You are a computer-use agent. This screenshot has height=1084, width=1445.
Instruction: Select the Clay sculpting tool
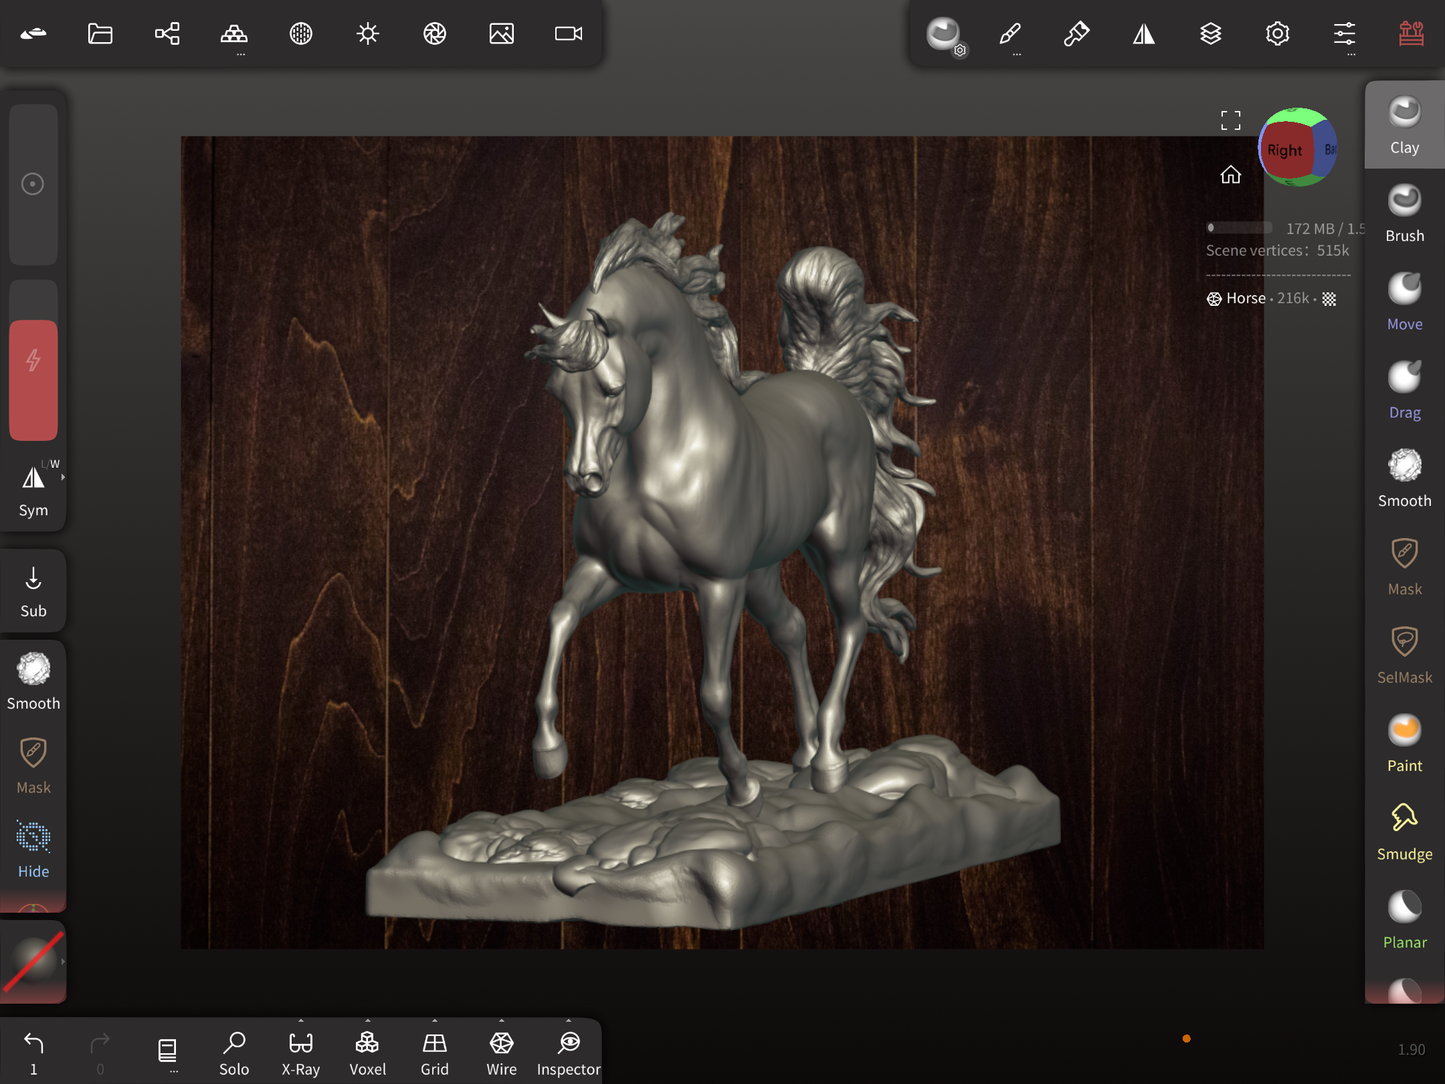pos(1404,125)
